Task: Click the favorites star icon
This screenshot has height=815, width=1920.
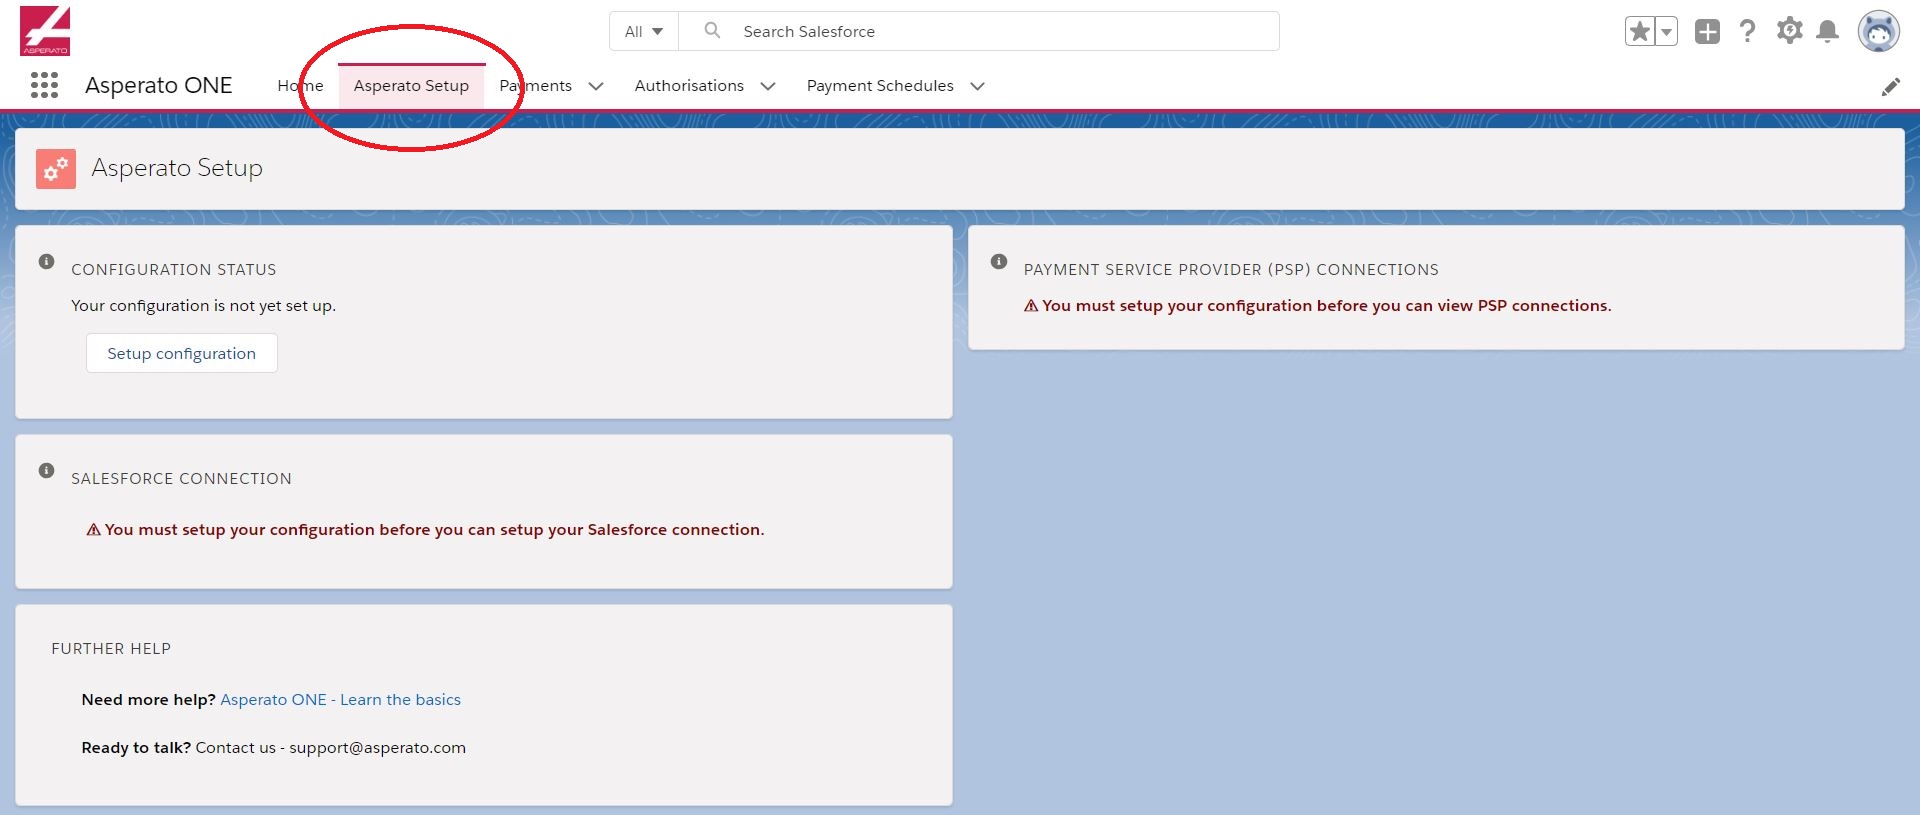Action: point(1640,32)
